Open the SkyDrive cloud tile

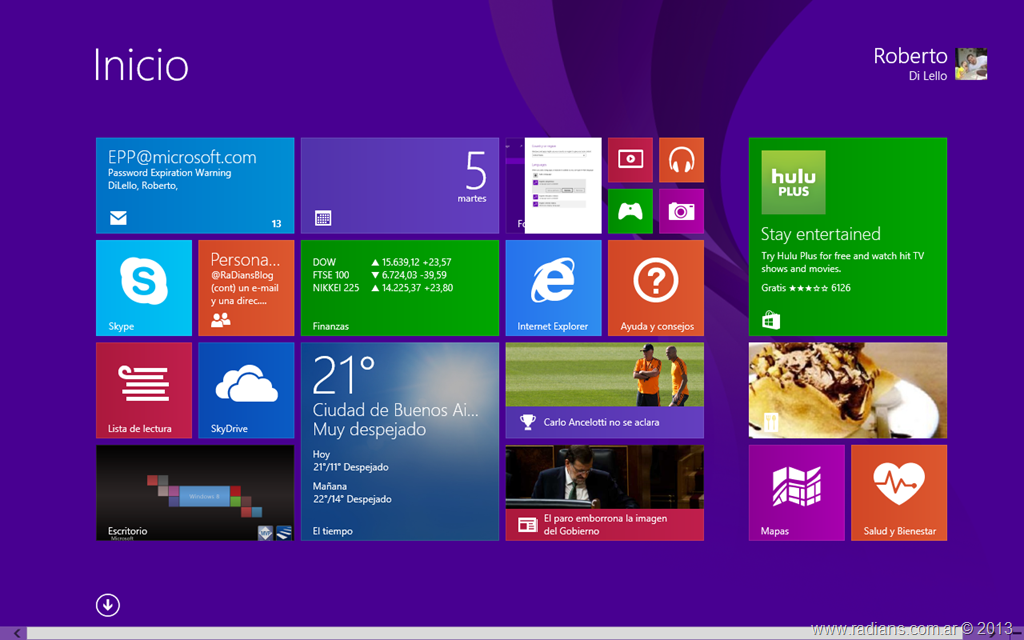coord(246,390)
